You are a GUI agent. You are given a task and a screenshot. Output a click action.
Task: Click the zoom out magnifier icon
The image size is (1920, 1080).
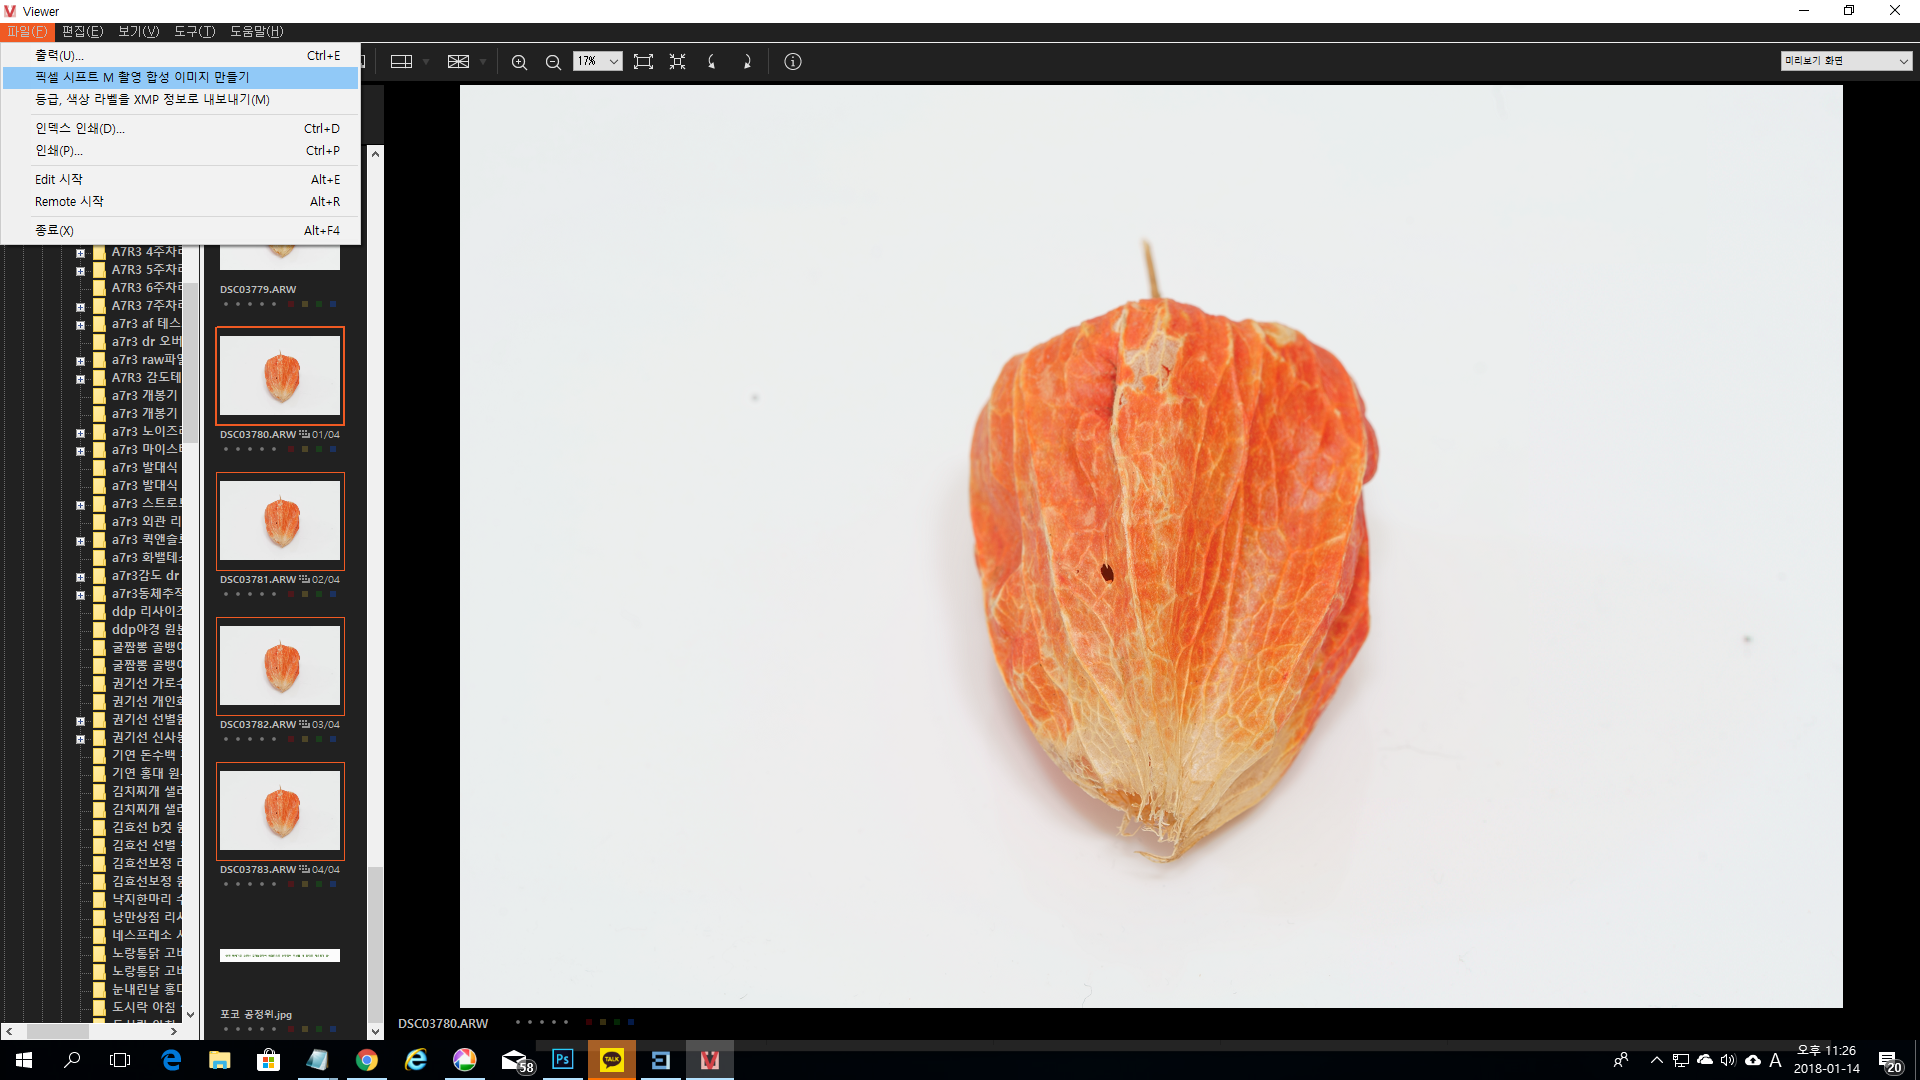pos(553,62)
